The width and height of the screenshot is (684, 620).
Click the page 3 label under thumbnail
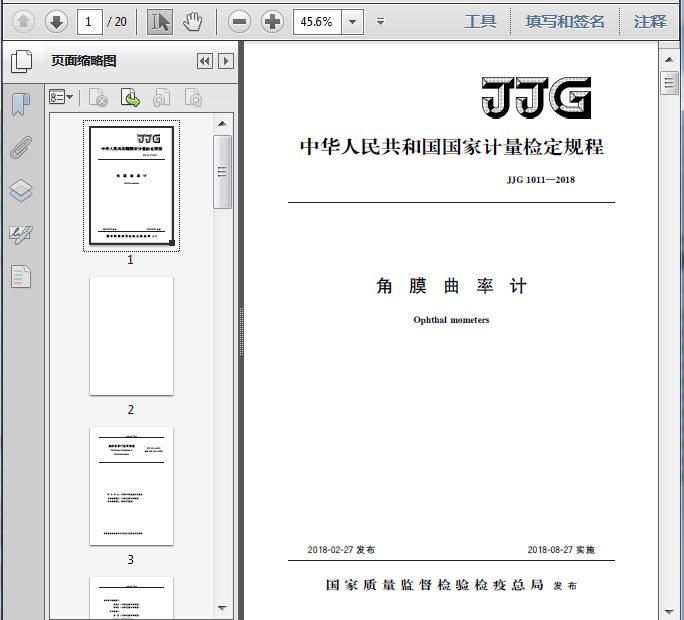click(x=130, y=560)
